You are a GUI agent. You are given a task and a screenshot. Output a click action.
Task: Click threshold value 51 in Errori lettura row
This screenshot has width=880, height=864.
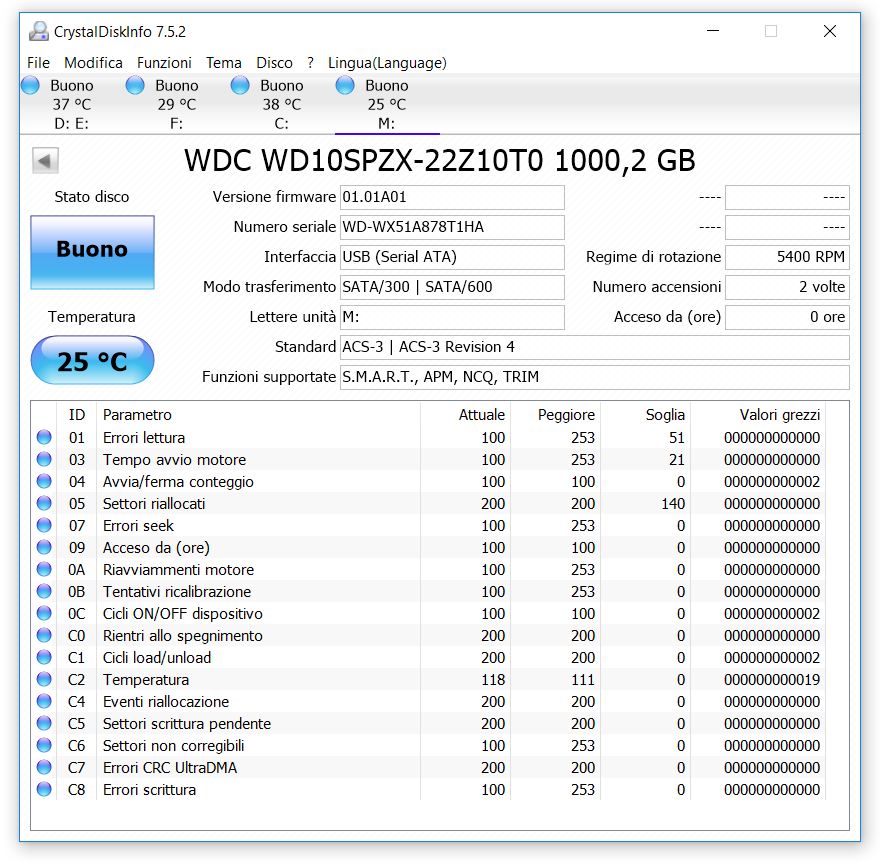677,438
